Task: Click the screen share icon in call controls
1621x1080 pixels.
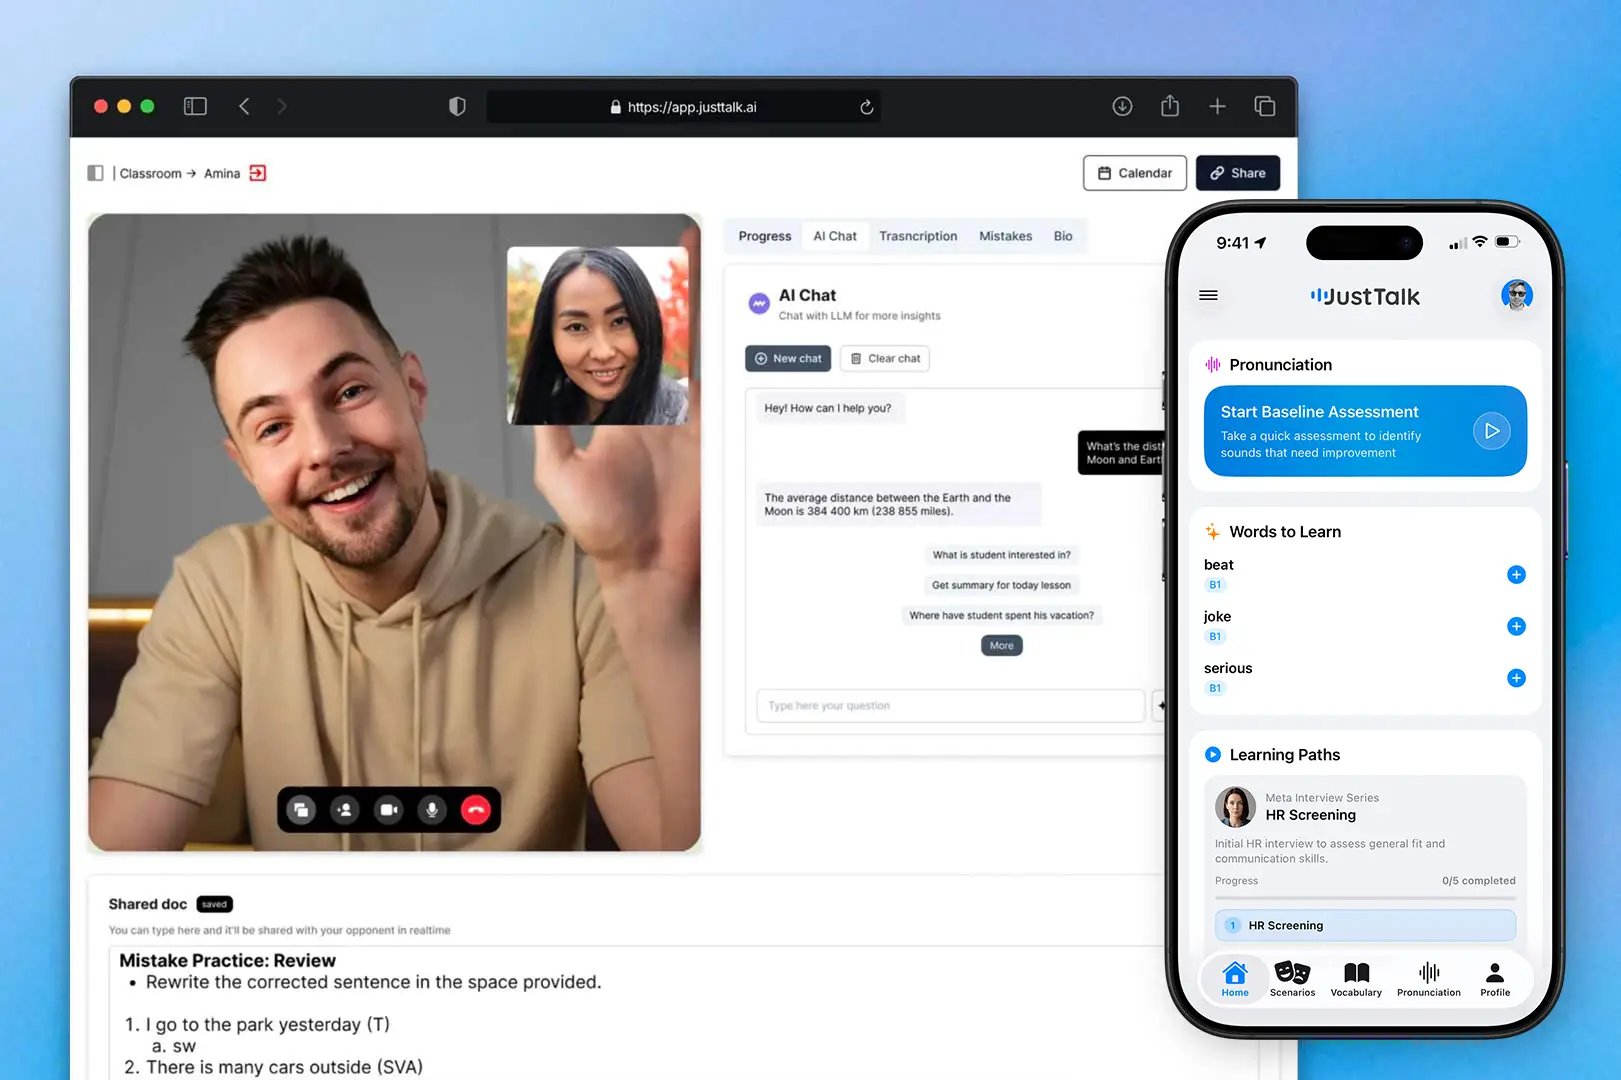Action: pyautogui.click(x=301, y=810)
